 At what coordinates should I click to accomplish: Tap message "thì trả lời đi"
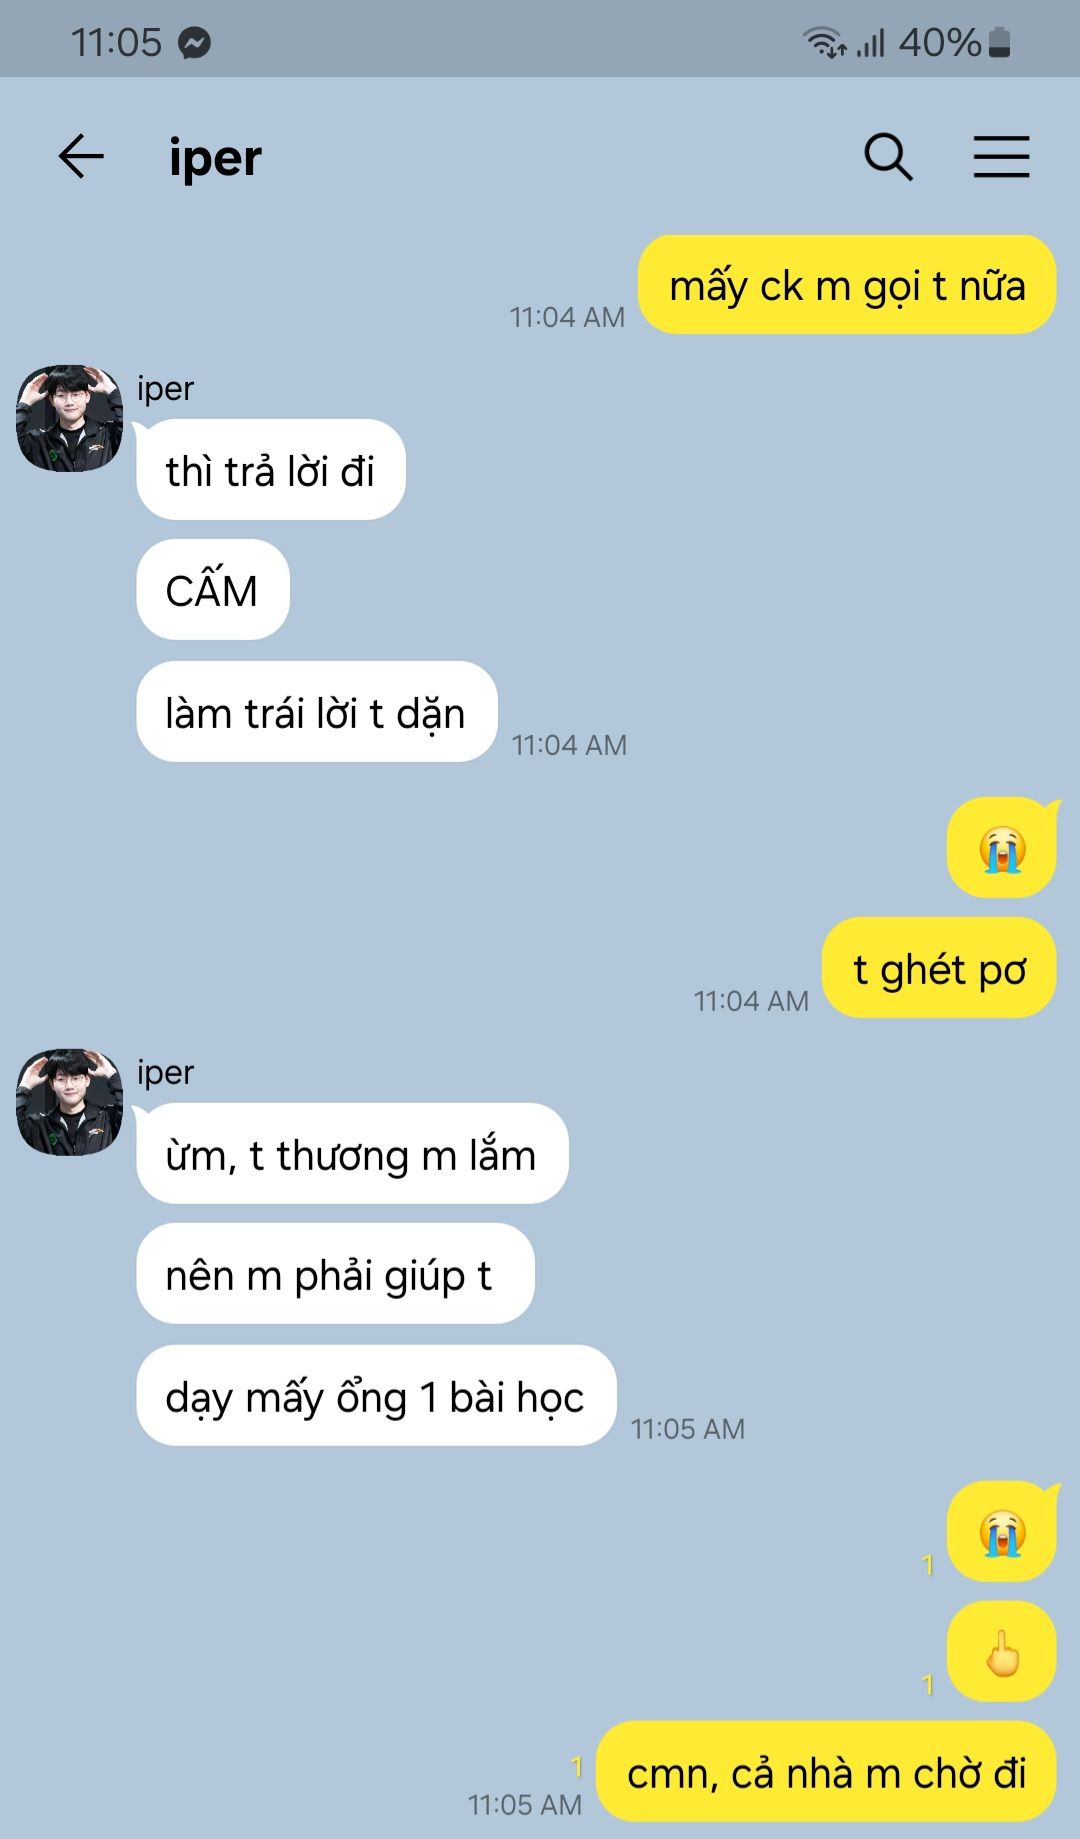(x=271, y=470)
